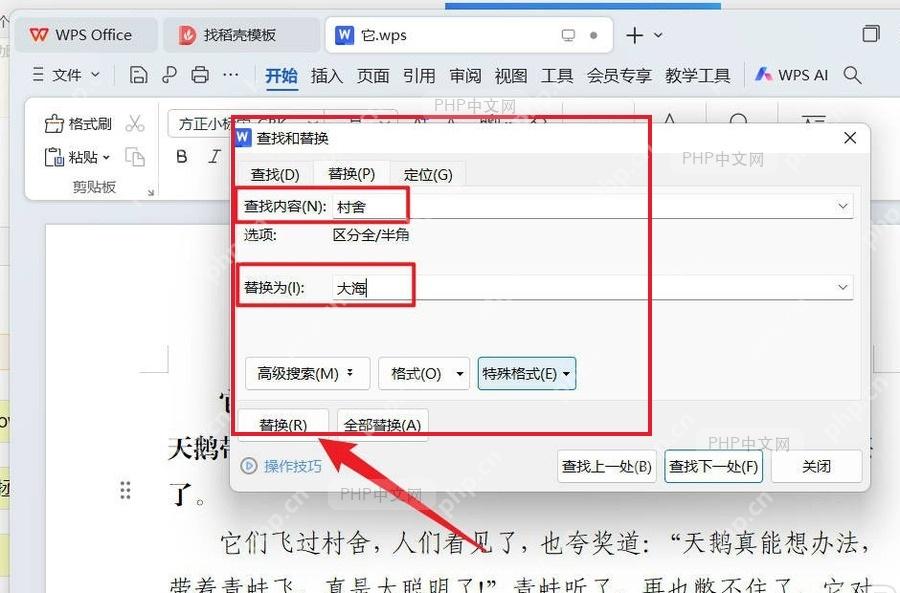Click the 全部替换(A) button
900x593 pixels.
(x=382, y=425)
